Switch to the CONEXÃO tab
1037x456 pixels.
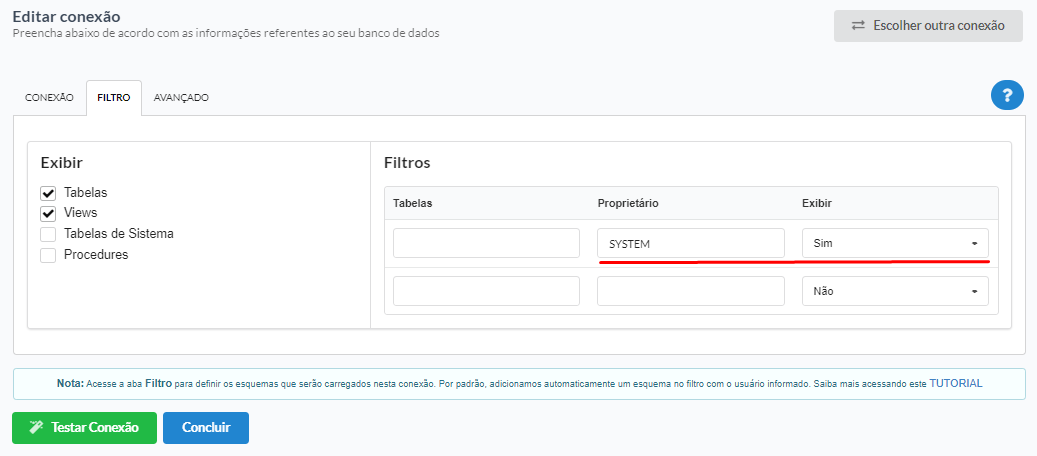tap(50, 97)
